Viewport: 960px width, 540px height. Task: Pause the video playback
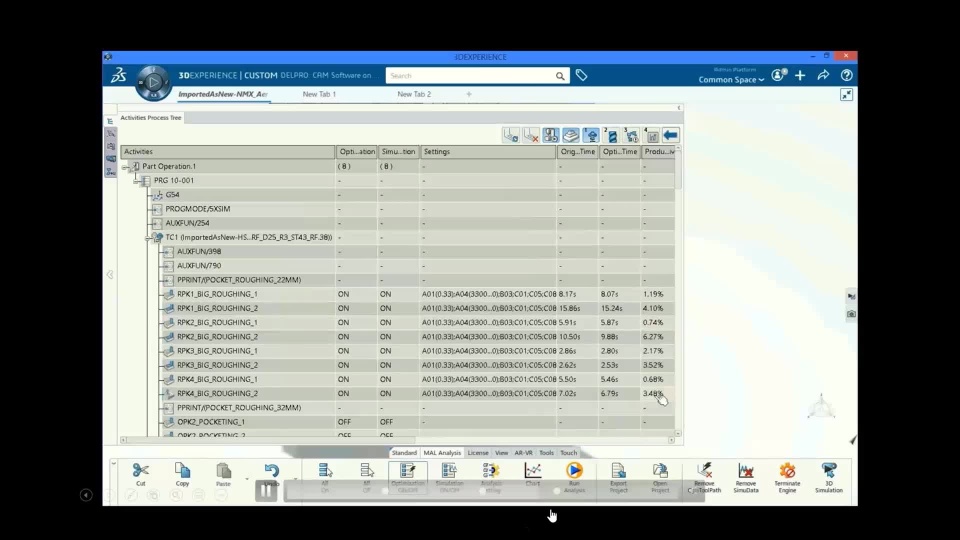pos(266,490)
